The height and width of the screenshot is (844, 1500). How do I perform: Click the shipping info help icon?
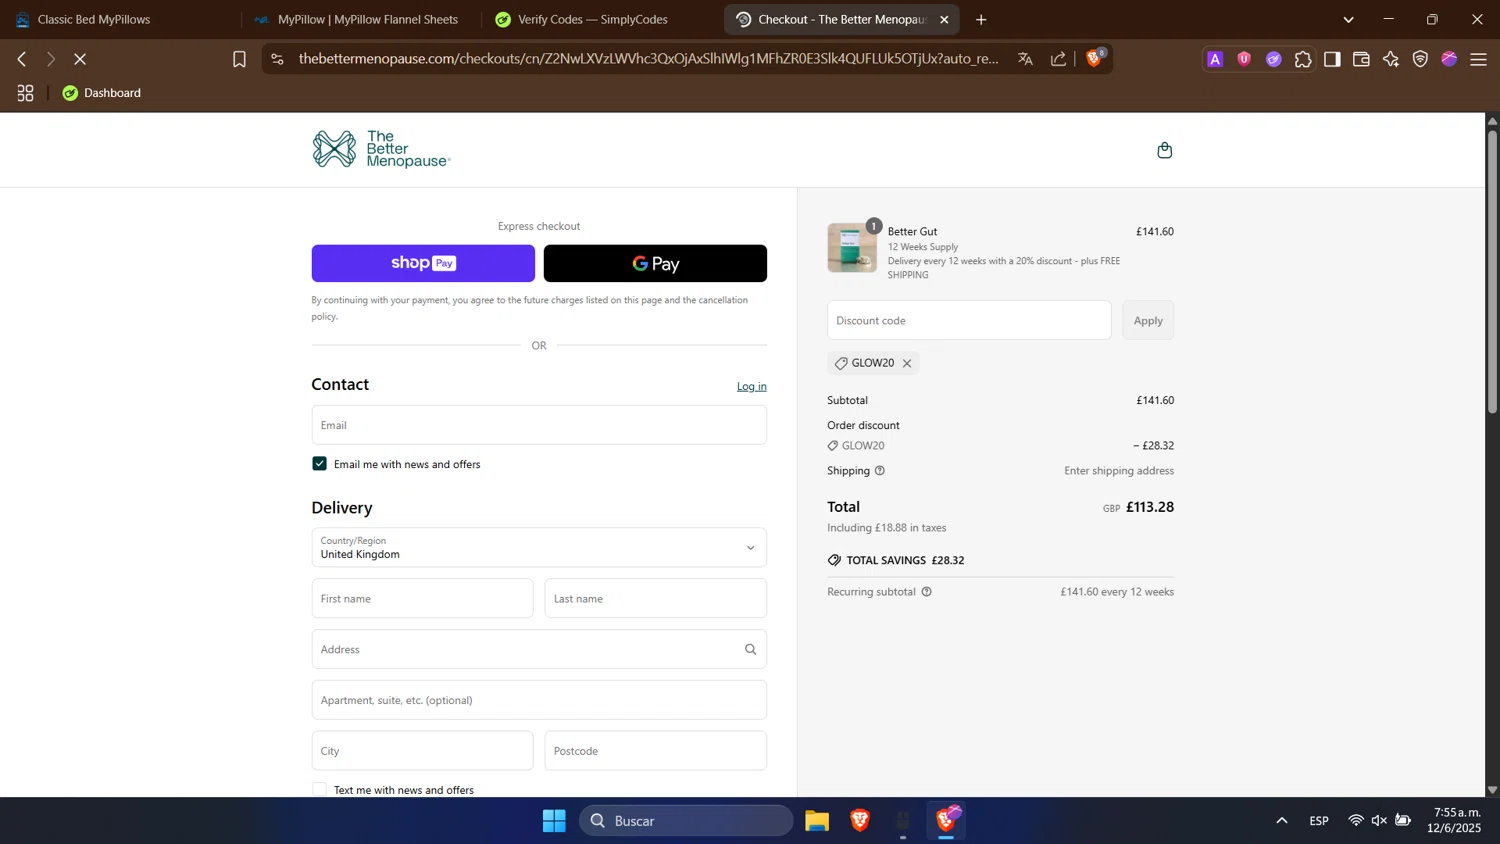point(880,471)
